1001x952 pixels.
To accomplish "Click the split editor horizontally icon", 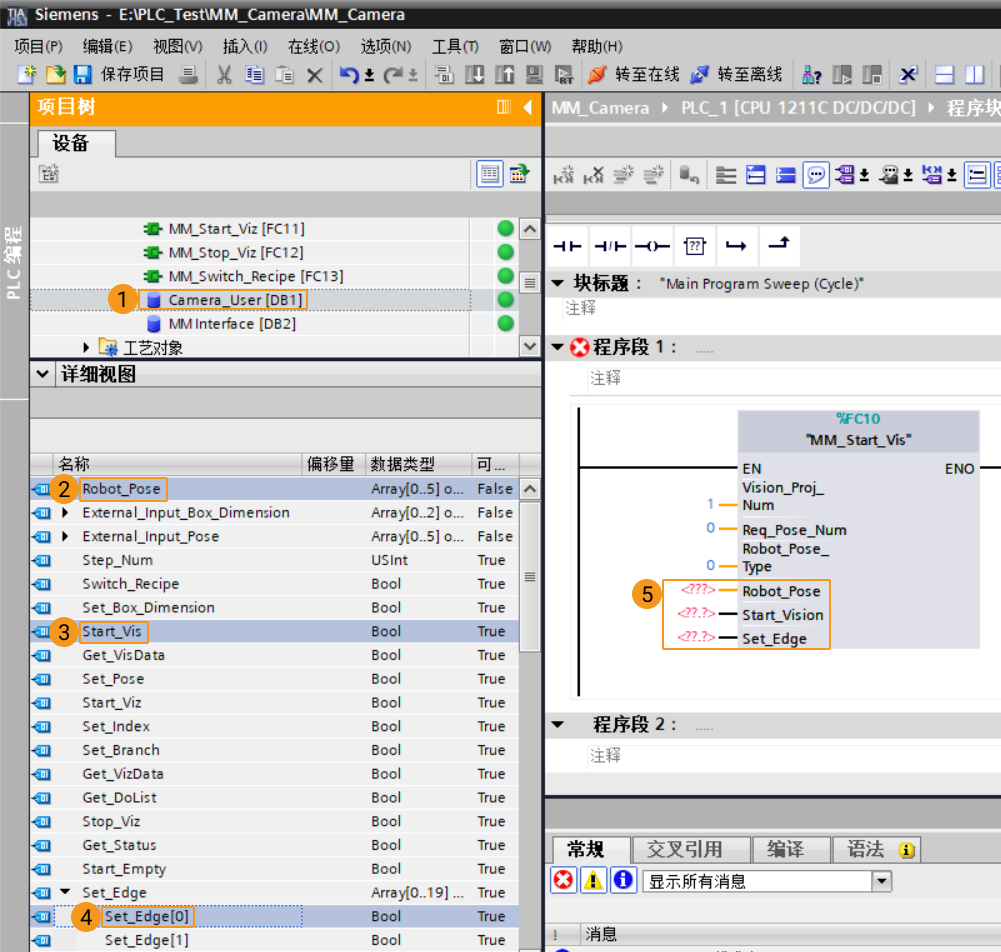I will pos(944,75).
